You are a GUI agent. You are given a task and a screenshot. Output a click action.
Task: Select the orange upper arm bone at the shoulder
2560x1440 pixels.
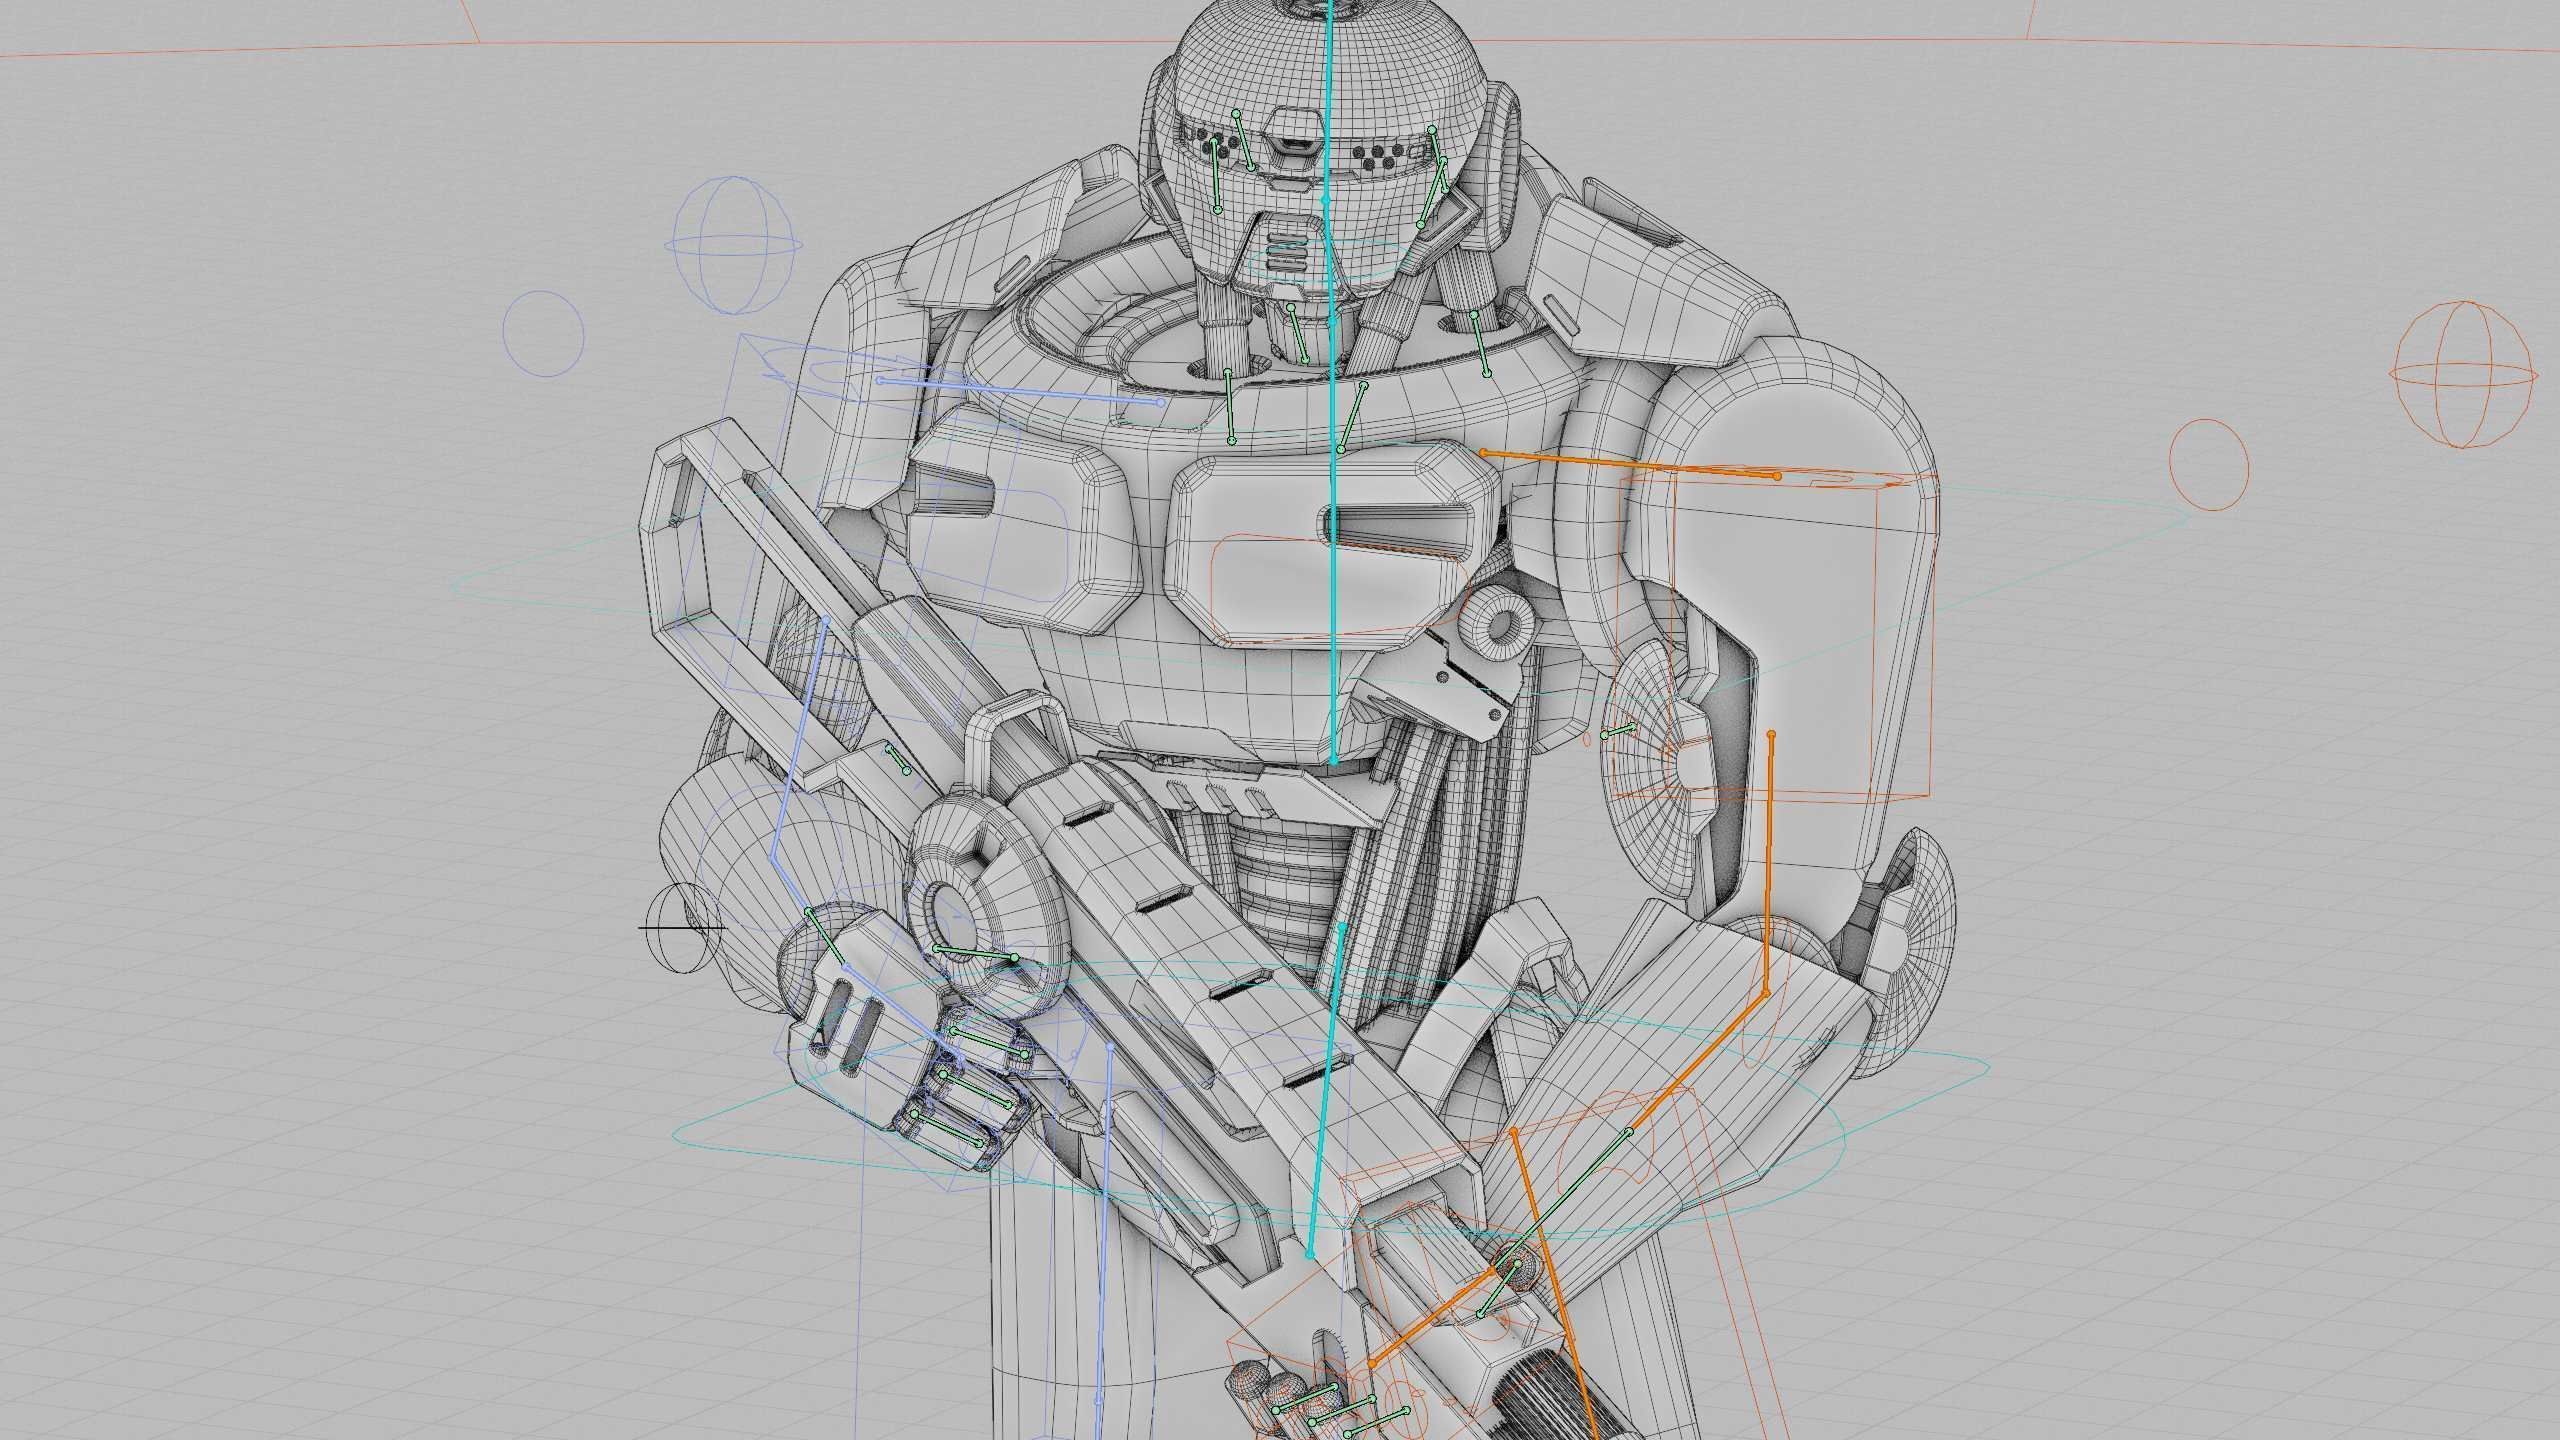1630,464
